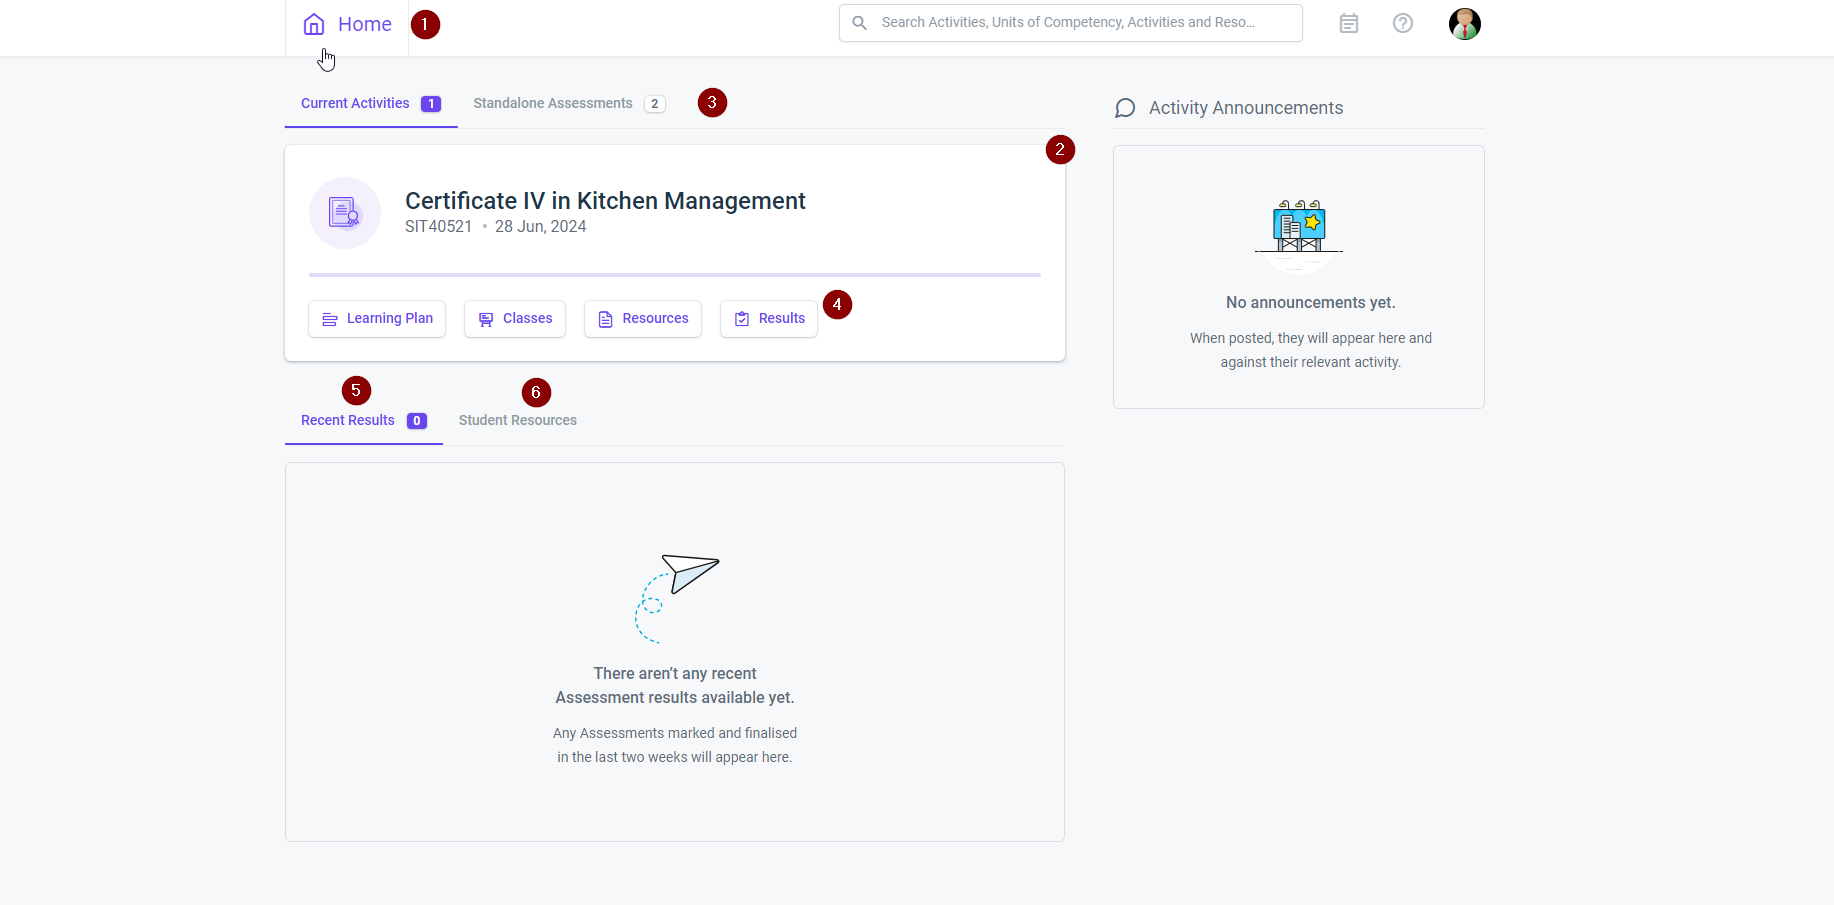This screenshot has width=1834, height=905.
Task: Click the profile avatar picture
Action: (x=1464, y=23)
